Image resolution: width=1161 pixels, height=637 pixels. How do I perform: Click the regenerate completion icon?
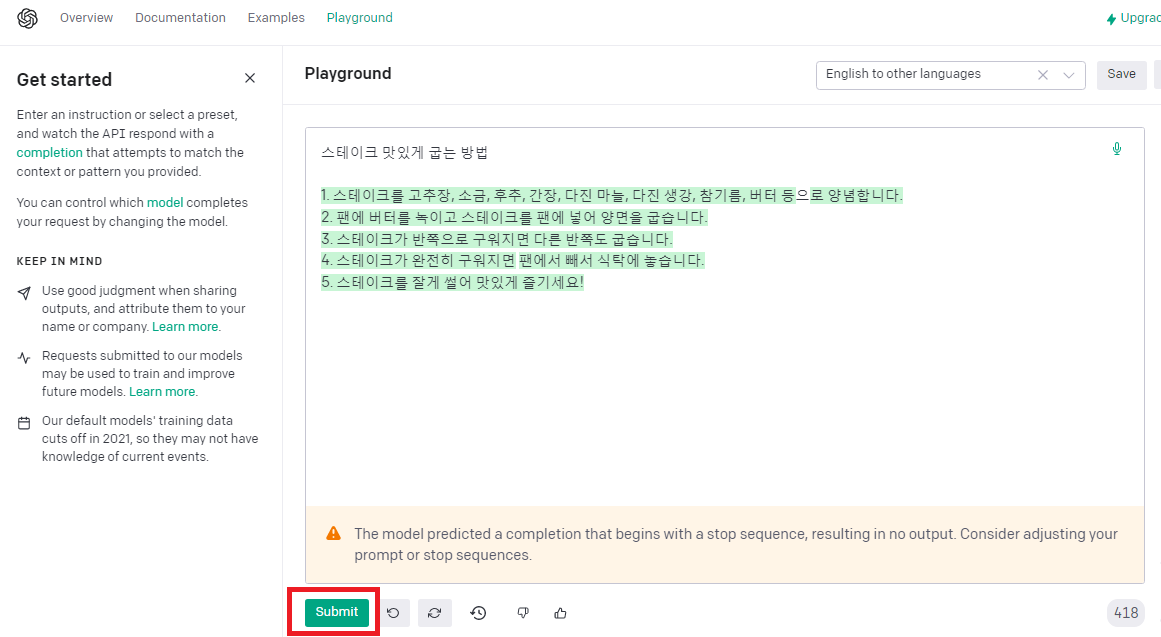(435, 612)
